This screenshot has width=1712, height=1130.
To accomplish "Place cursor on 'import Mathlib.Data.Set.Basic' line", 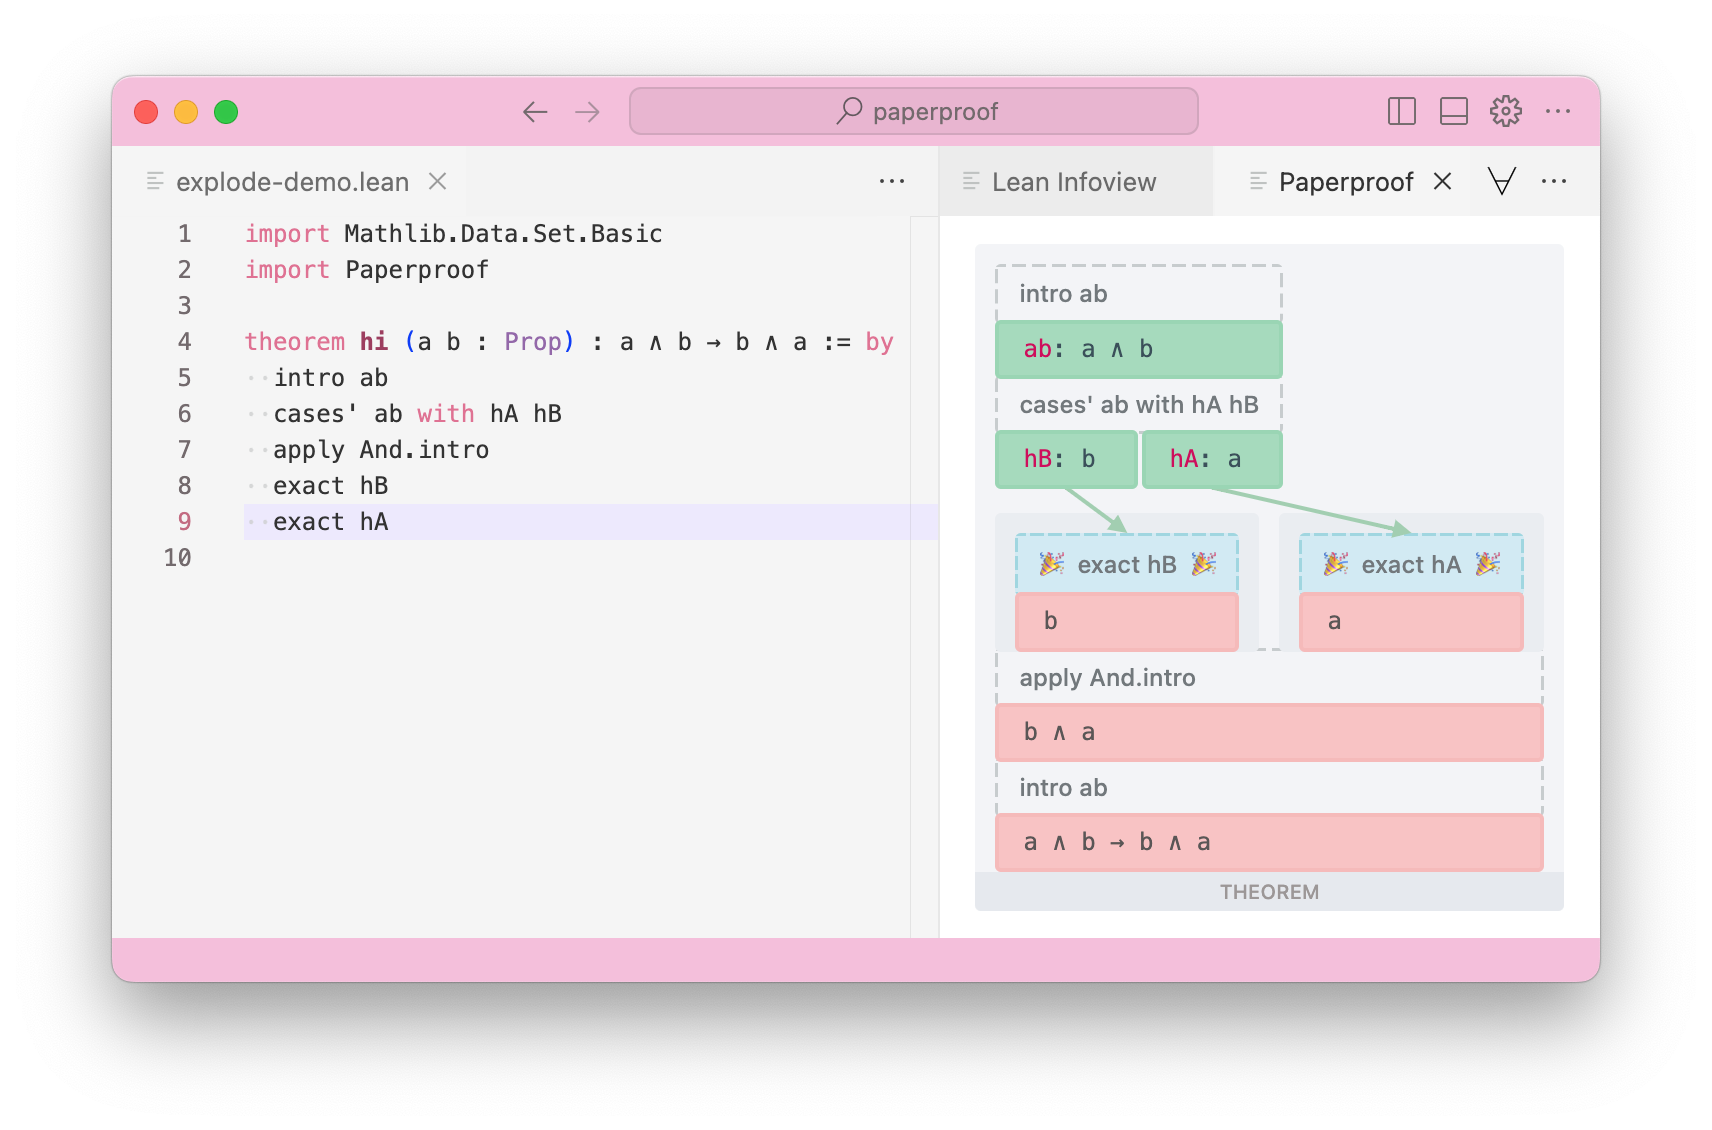I will coord(453,234).
